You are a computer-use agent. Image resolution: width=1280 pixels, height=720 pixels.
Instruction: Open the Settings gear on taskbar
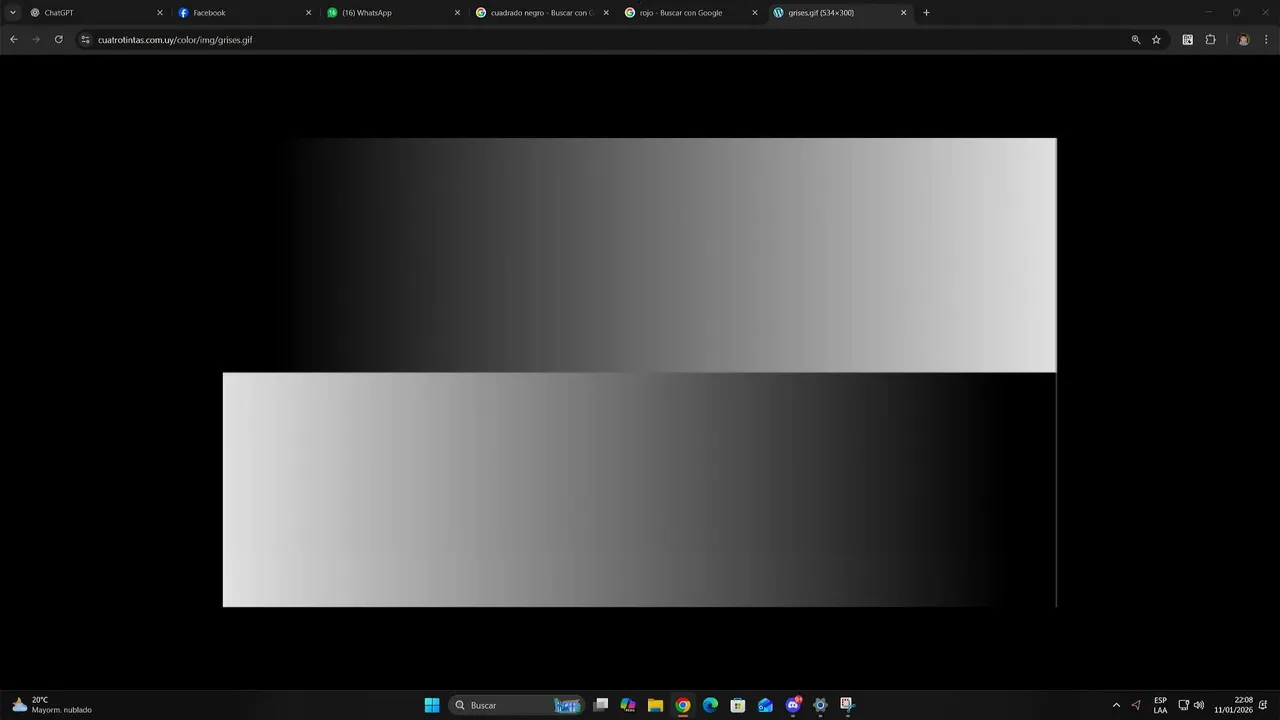coord(820,705)
